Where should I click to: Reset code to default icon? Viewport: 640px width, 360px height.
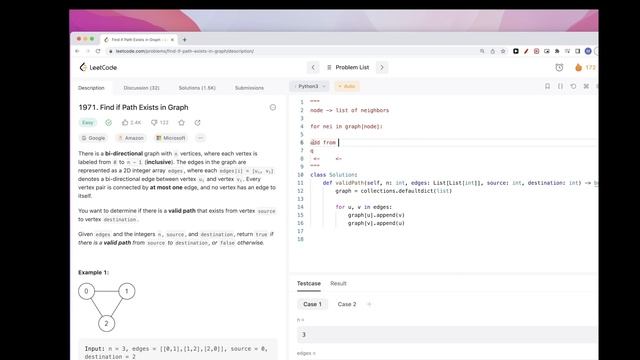coord(573,86)
